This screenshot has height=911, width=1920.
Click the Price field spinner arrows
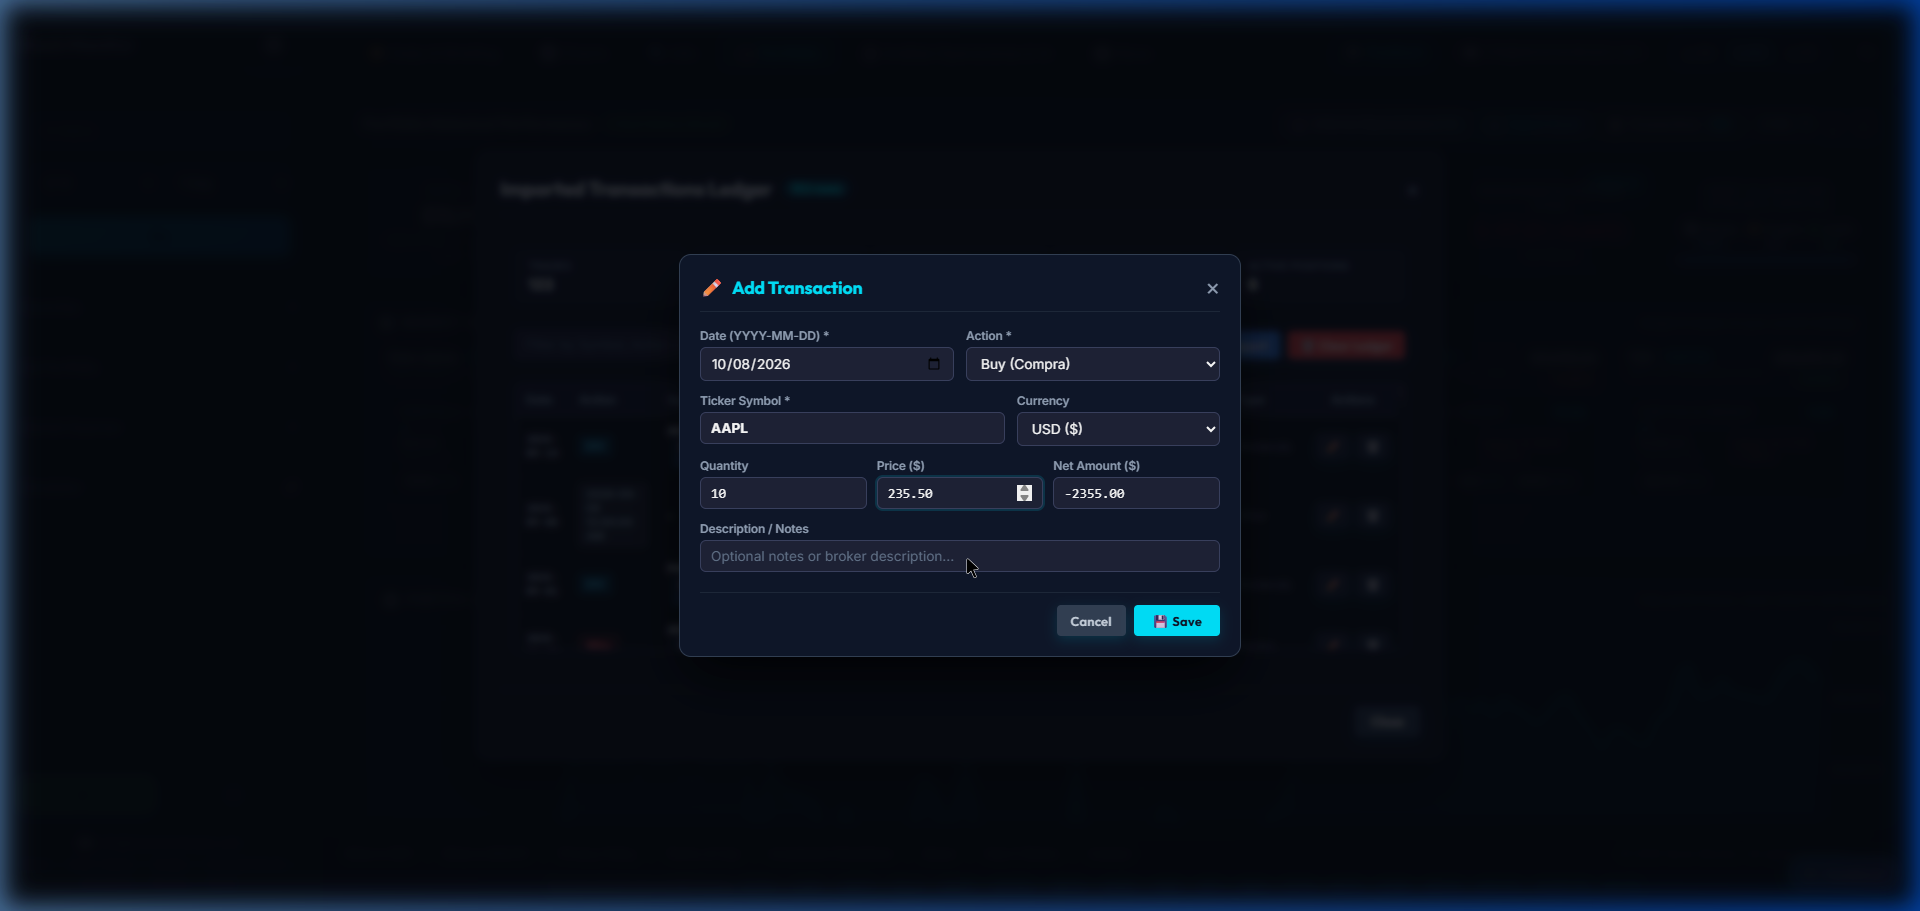tap(1024, 493)
